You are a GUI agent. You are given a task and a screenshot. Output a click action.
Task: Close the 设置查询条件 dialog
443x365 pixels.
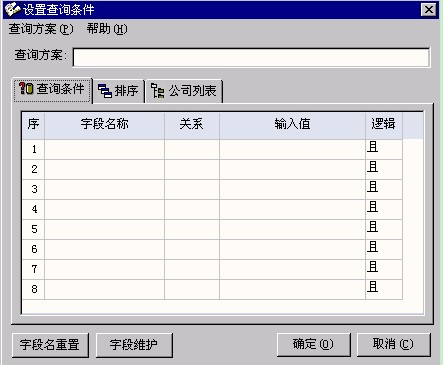point(429,9)
